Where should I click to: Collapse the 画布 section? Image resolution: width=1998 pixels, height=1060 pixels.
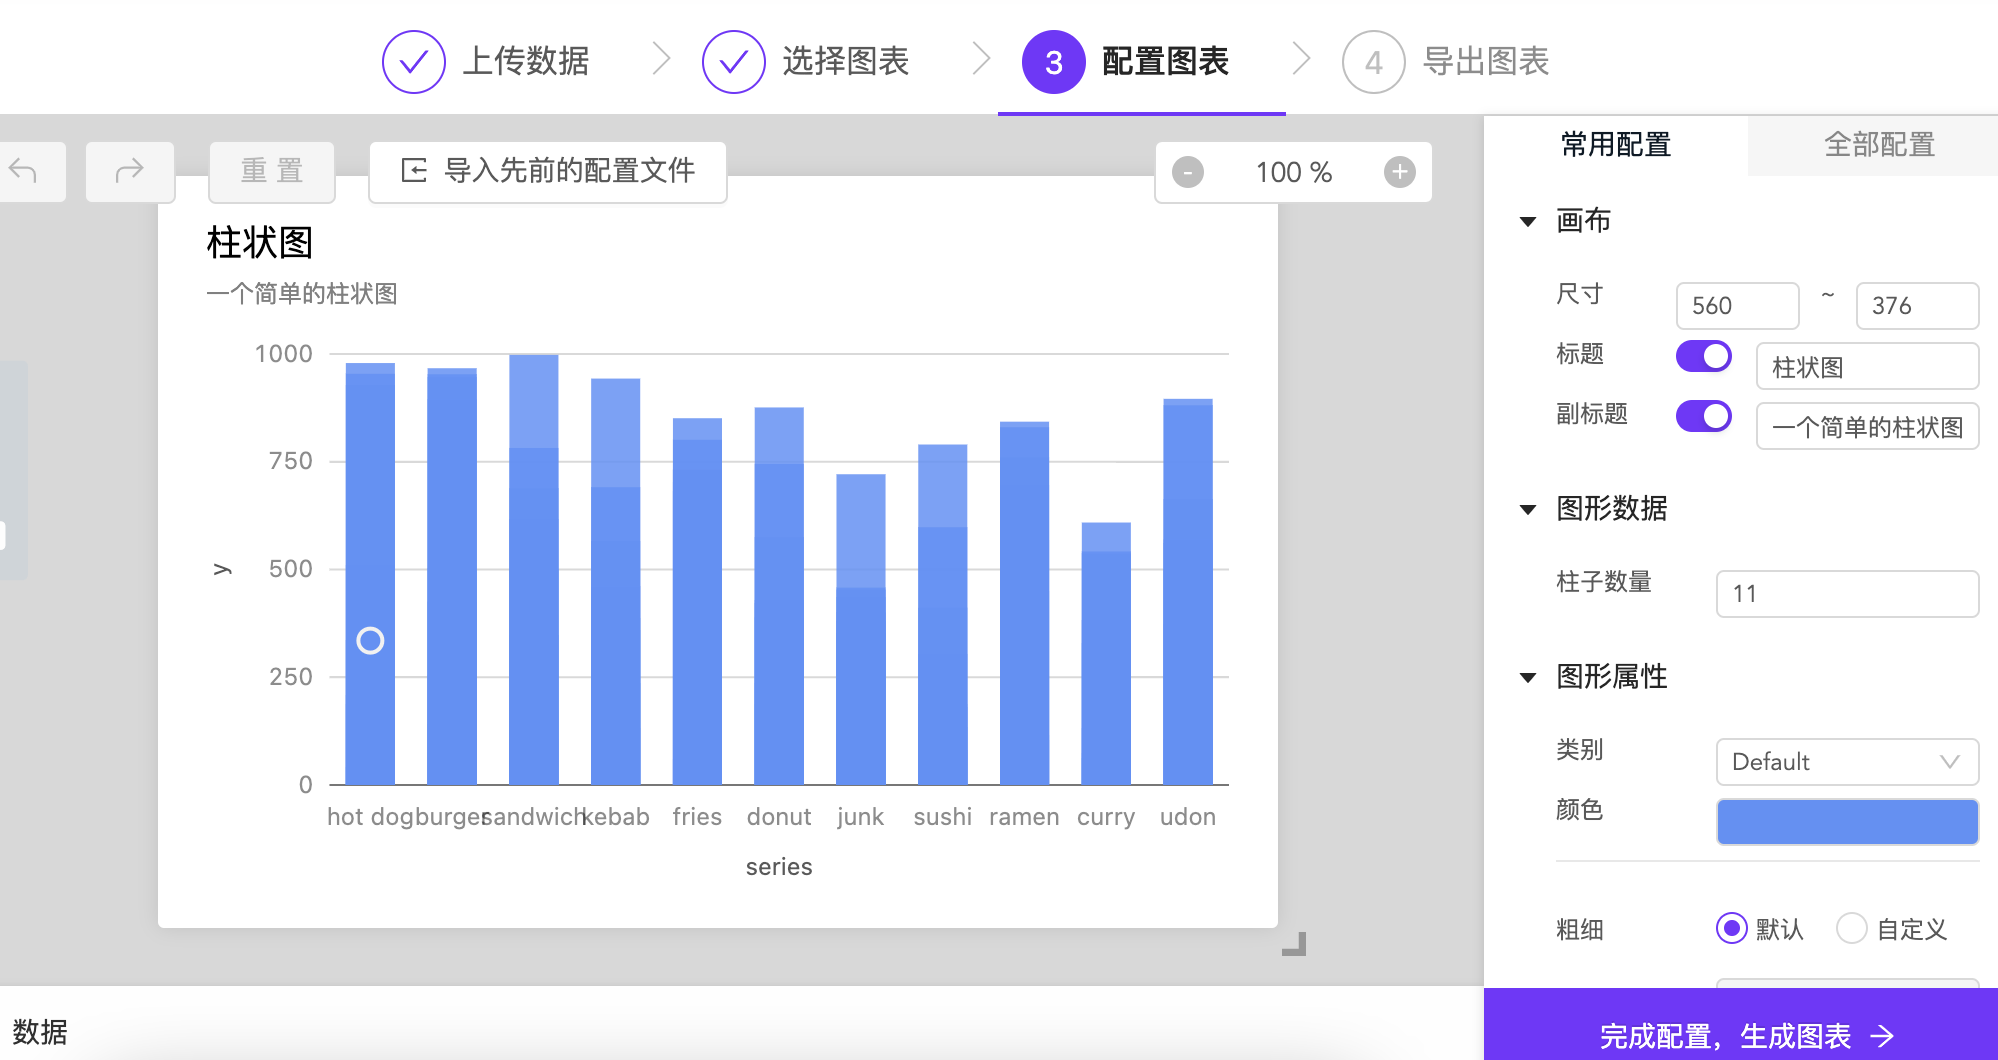(x=1528, y=221)
